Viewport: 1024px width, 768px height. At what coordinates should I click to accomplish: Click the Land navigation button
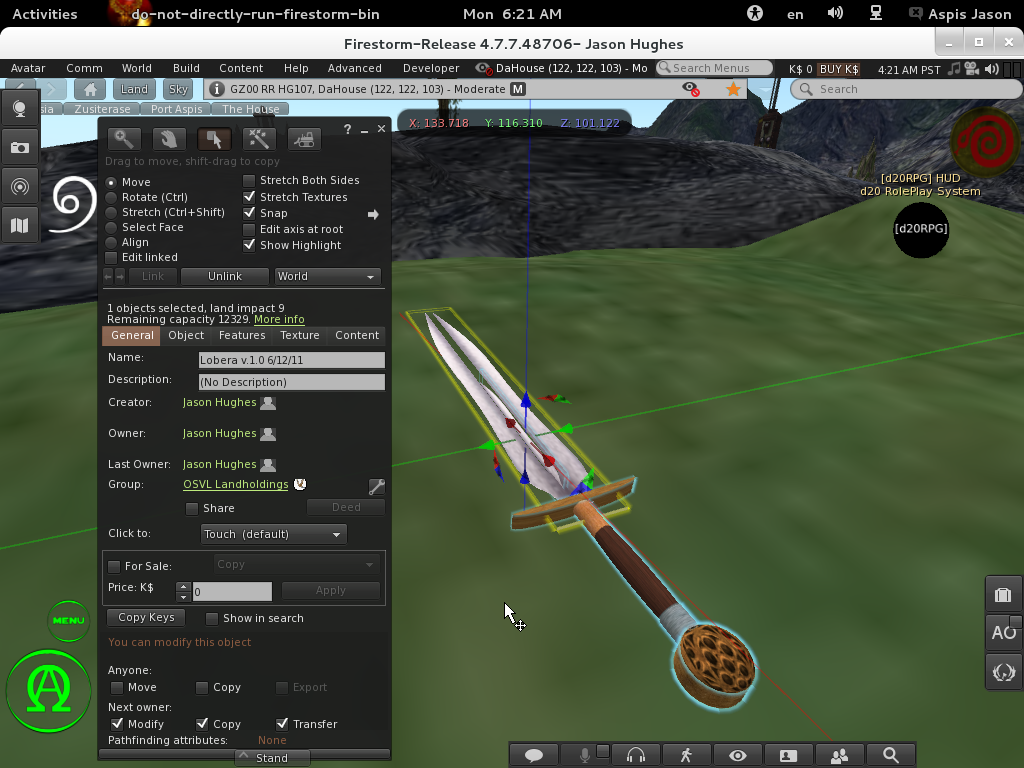[x=134, y=89]
